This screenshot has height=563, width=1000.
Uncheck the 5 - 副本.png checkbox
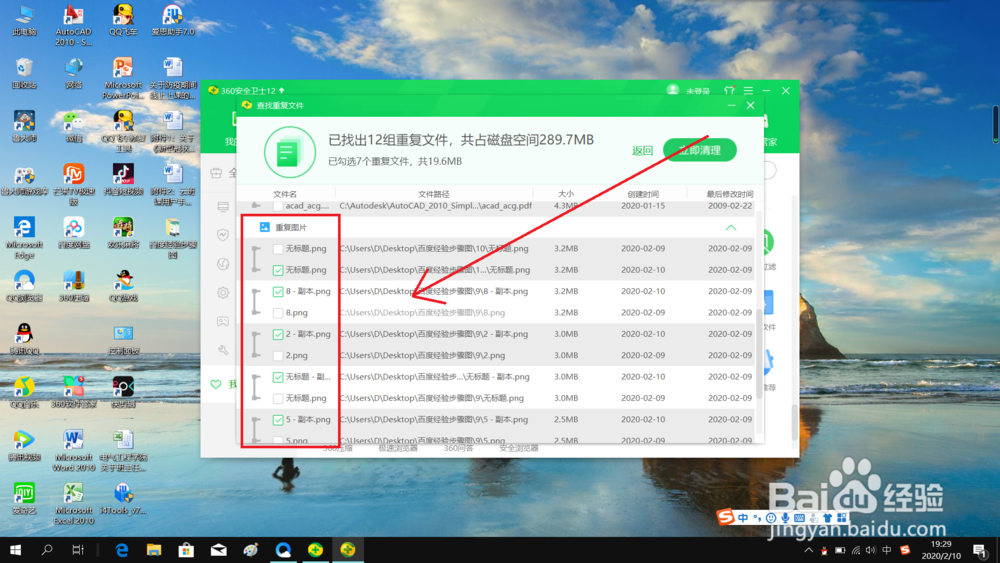(x=277, y=420)
